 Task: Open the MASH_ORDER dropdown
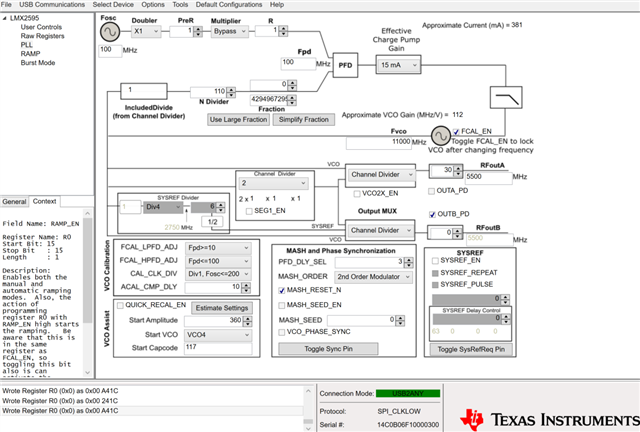[x=373, y=277]
